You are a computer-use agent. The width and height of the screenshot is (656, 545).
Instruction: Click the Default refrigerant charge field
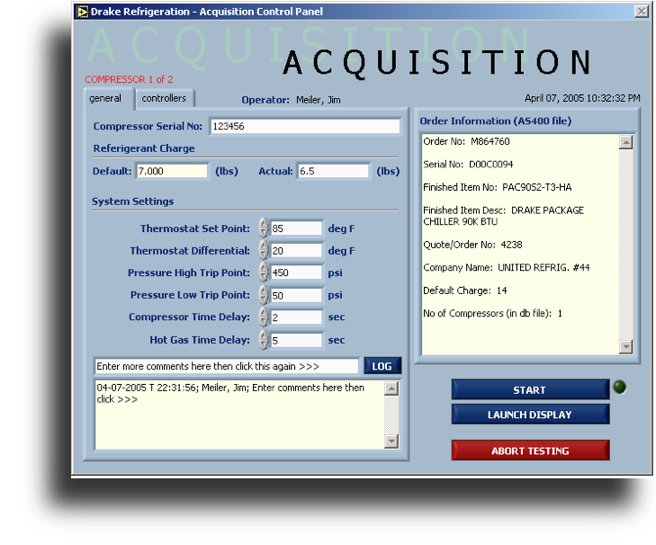[x=172, y=171]
